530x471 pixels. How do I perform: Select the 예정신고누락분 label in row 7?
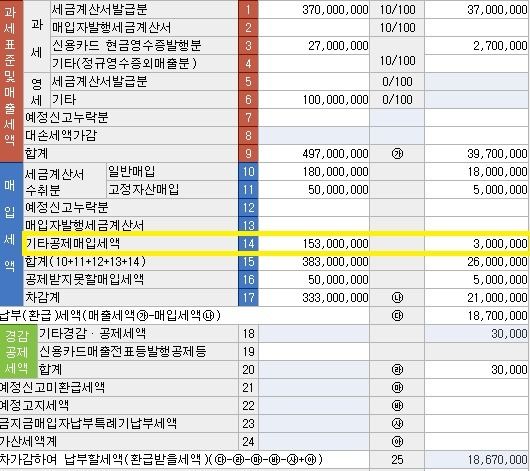coord(67,117)
